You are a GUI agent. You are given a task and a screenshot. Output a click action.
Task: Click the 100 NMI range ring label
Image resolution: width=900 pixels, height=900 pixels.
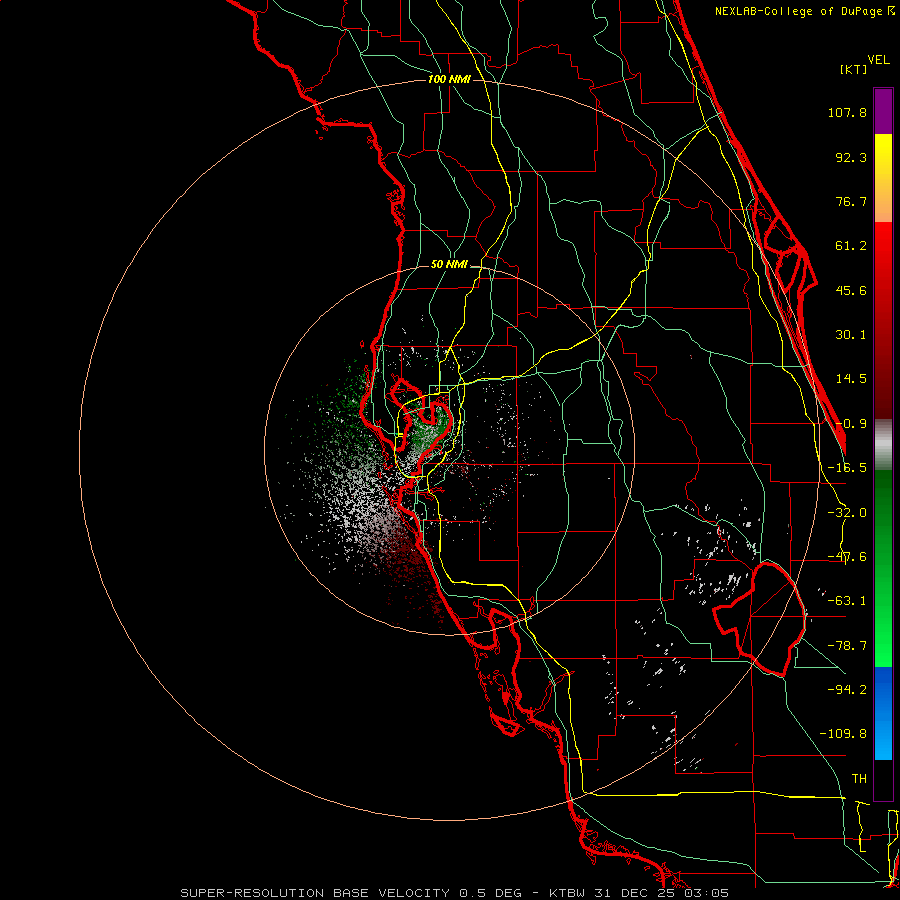point(449,79)
